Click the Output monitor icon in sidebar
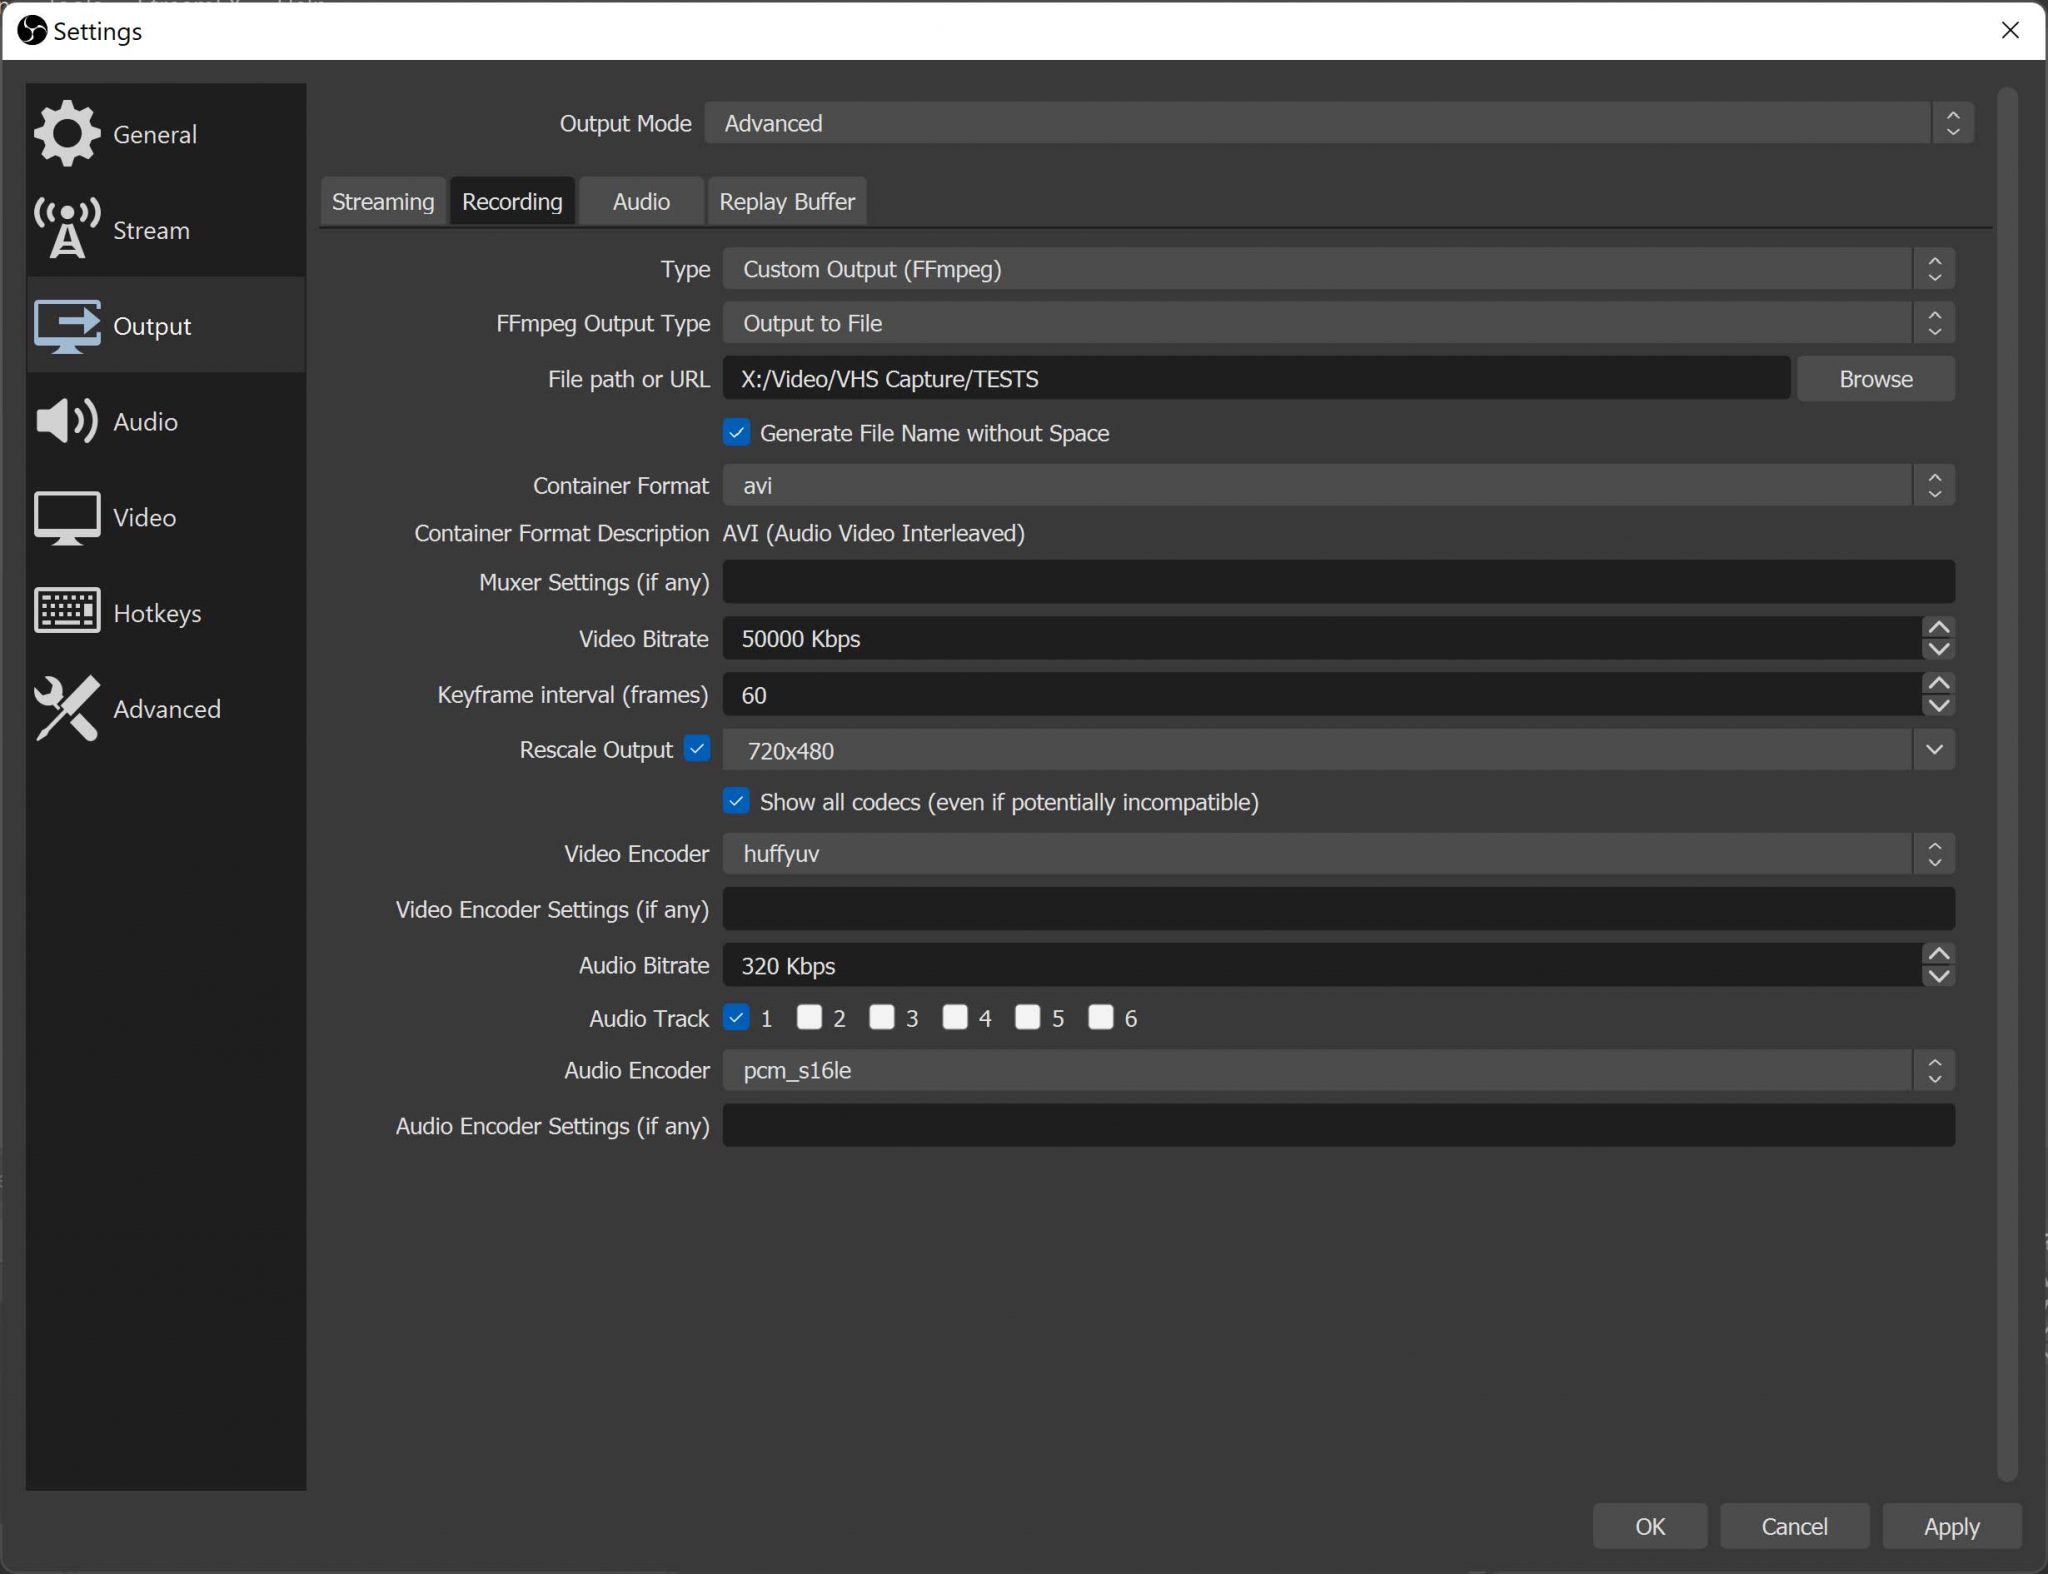 pos(66,324)
